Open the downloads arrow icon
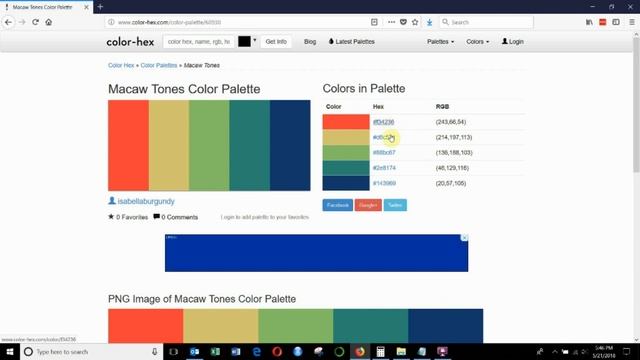 point(429,22)
